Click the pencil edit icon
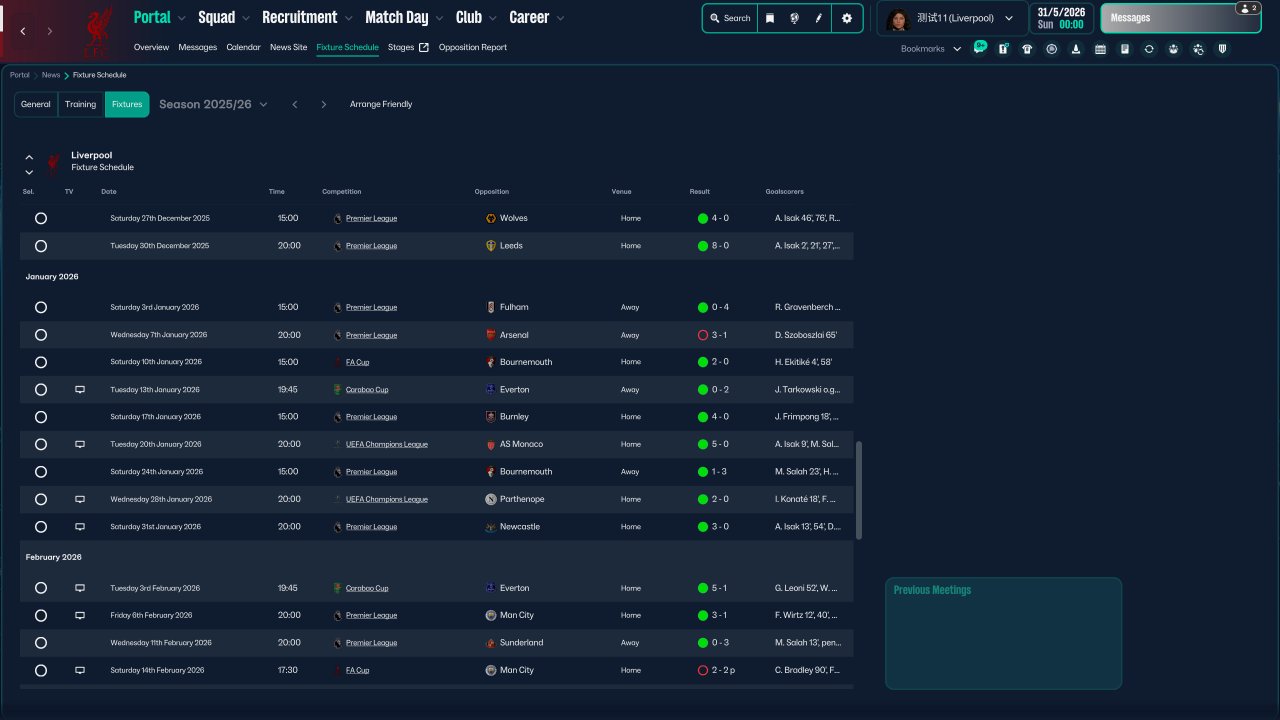The width and height of the screenshot is (1280, 720). [818, 18]
